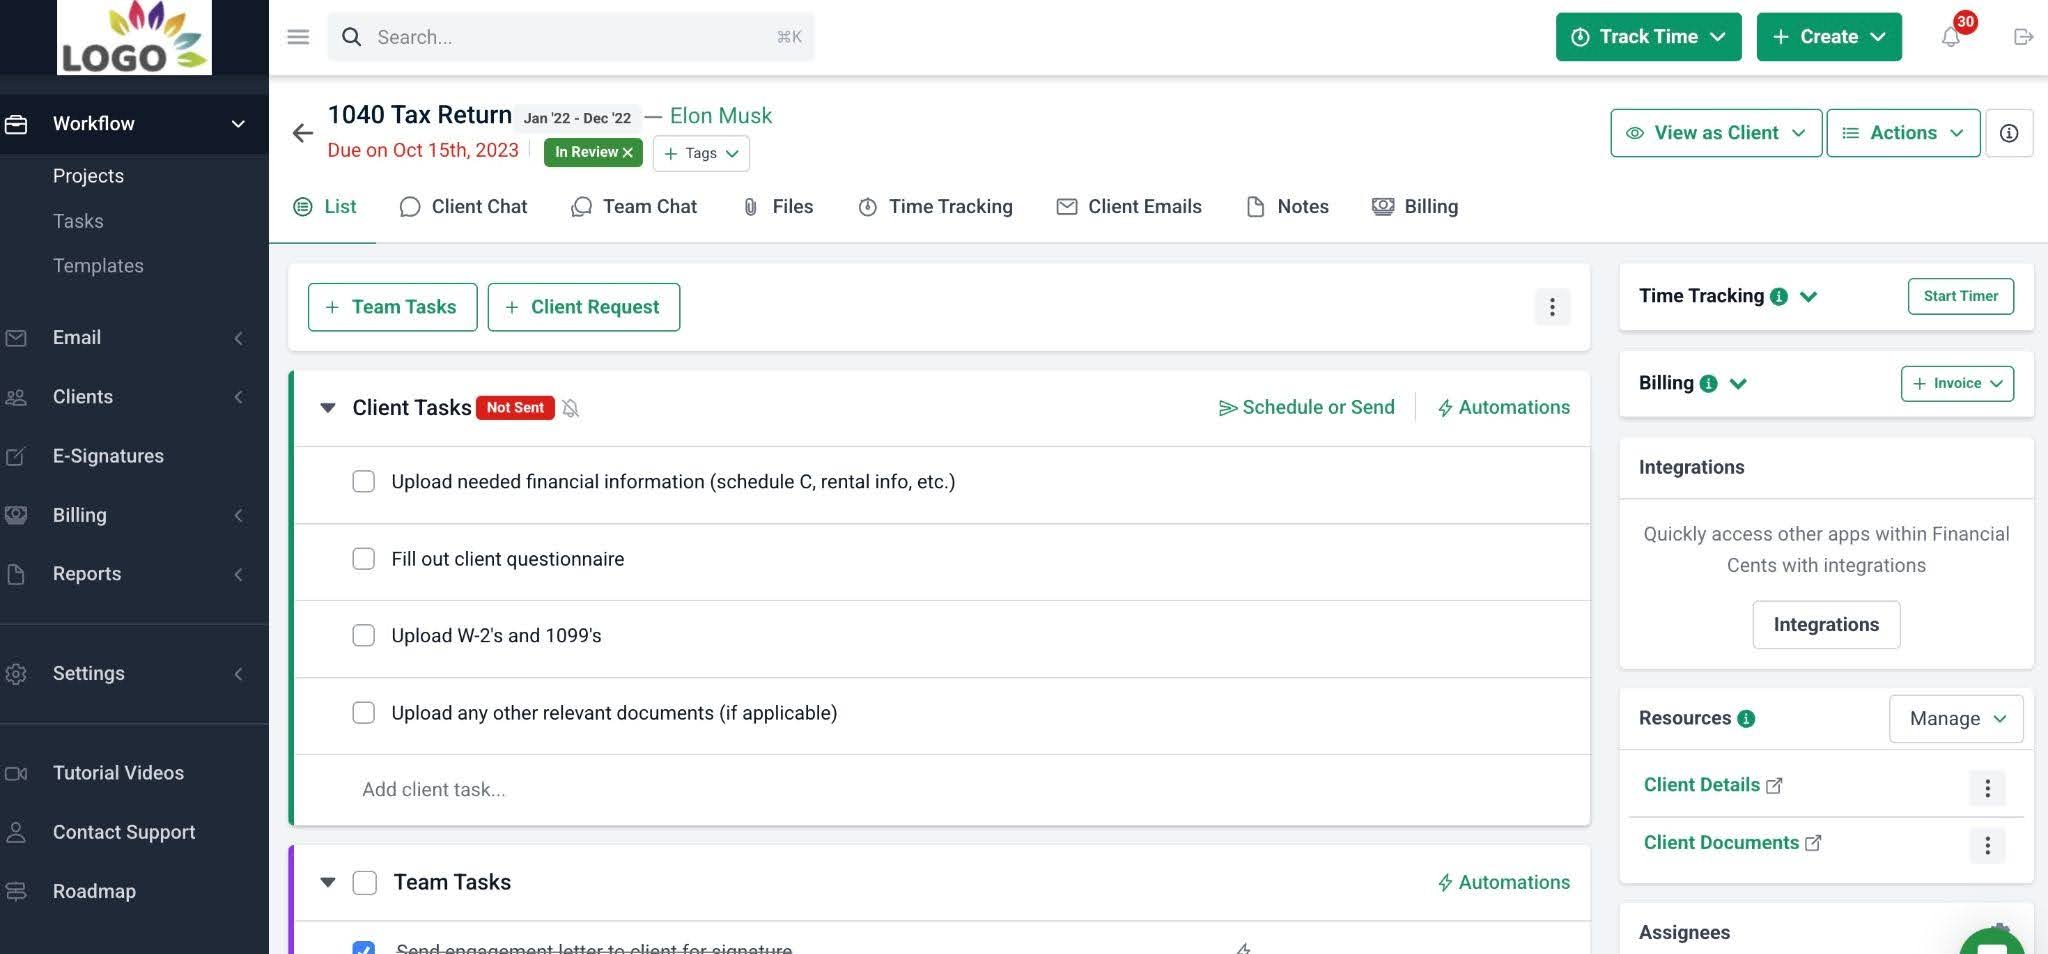Click Start Timer button
The image size is (2048, 954).
point(1960,296)
